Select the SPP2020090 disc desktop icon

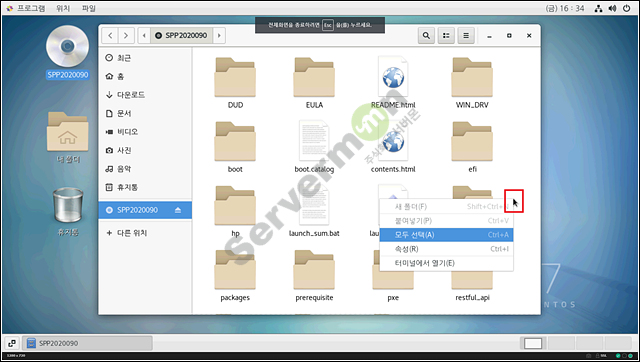tap(67, 47)
